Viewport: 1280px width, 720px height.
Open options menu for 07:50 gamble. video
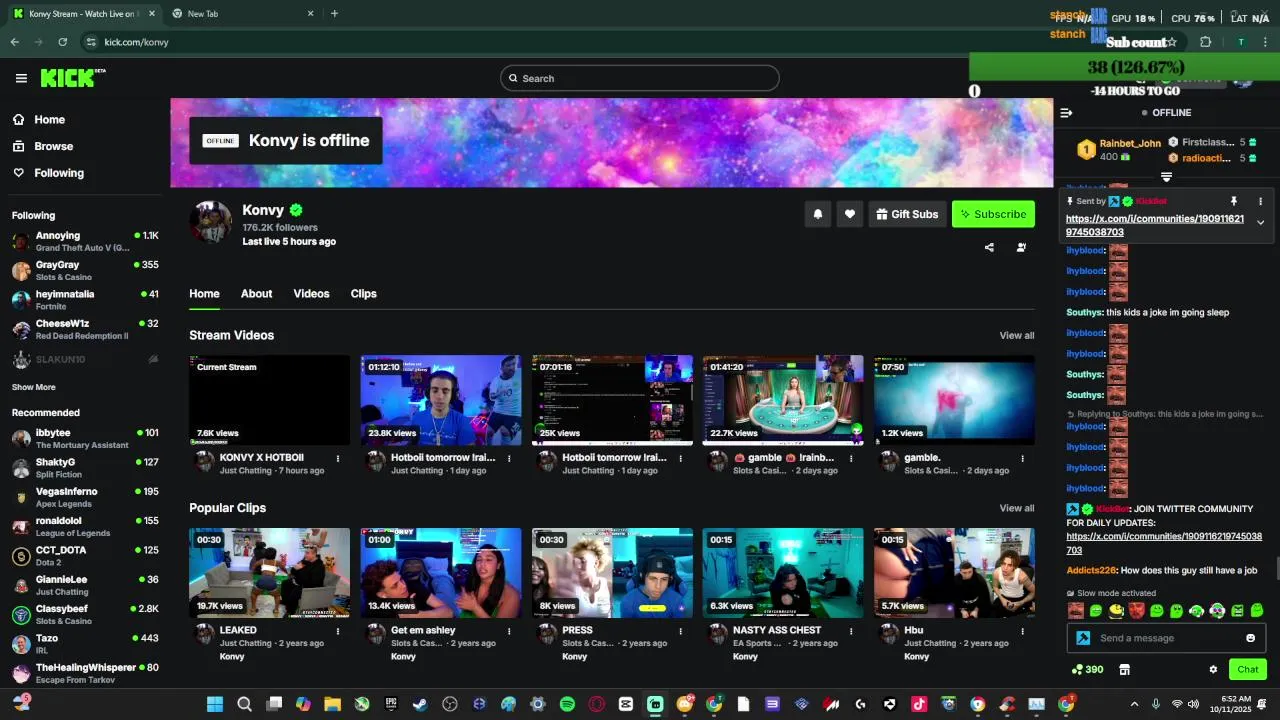[x=1022, y=459]
